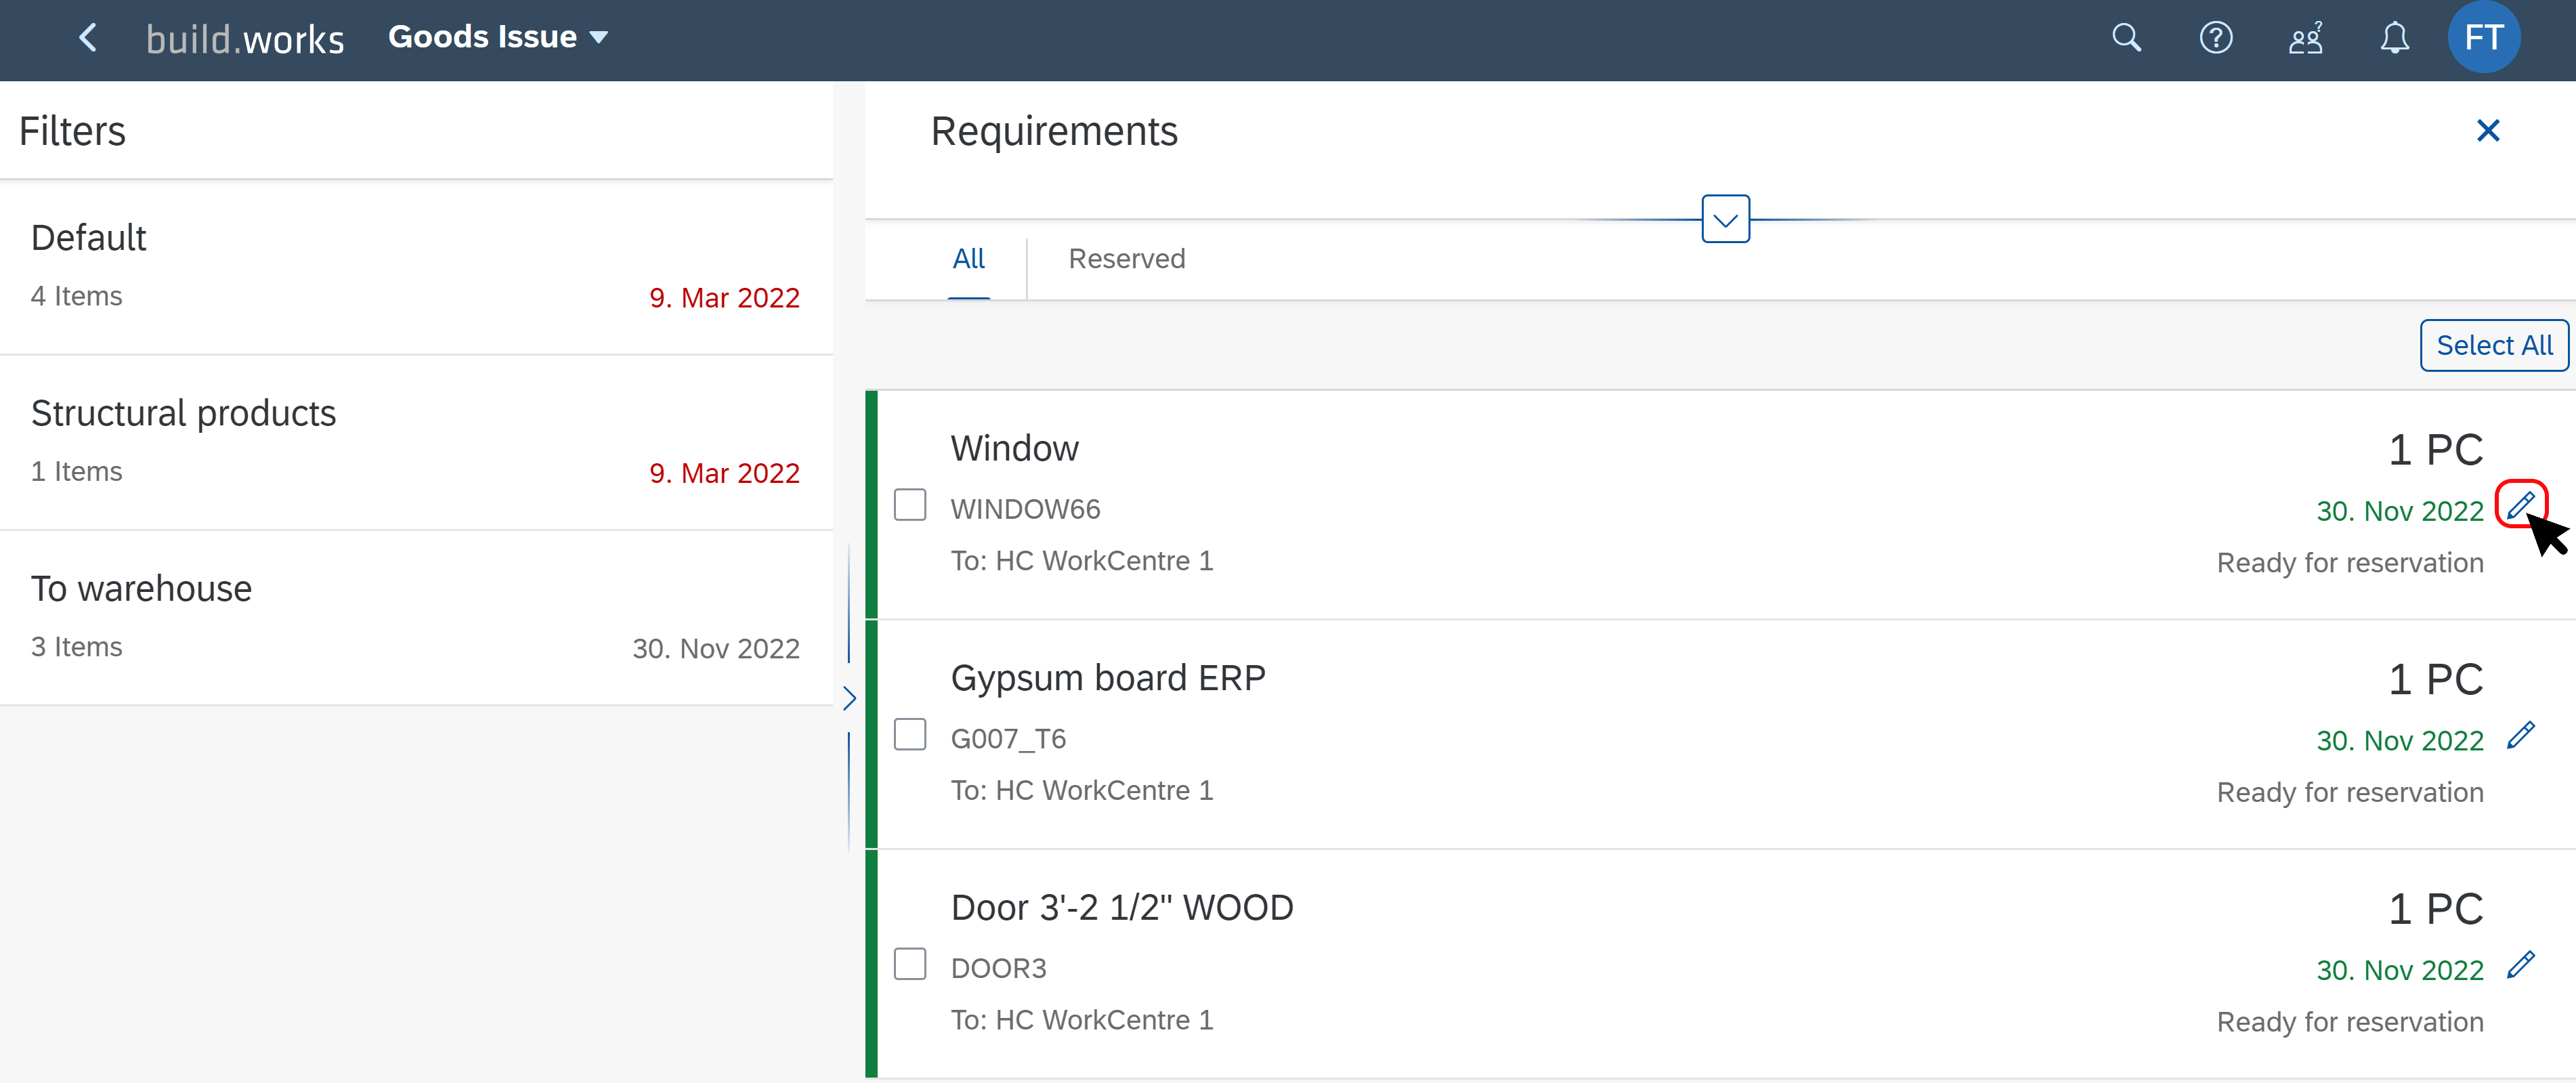
Task: Open the FT user avatar menu
Action: click(2484, 38)
